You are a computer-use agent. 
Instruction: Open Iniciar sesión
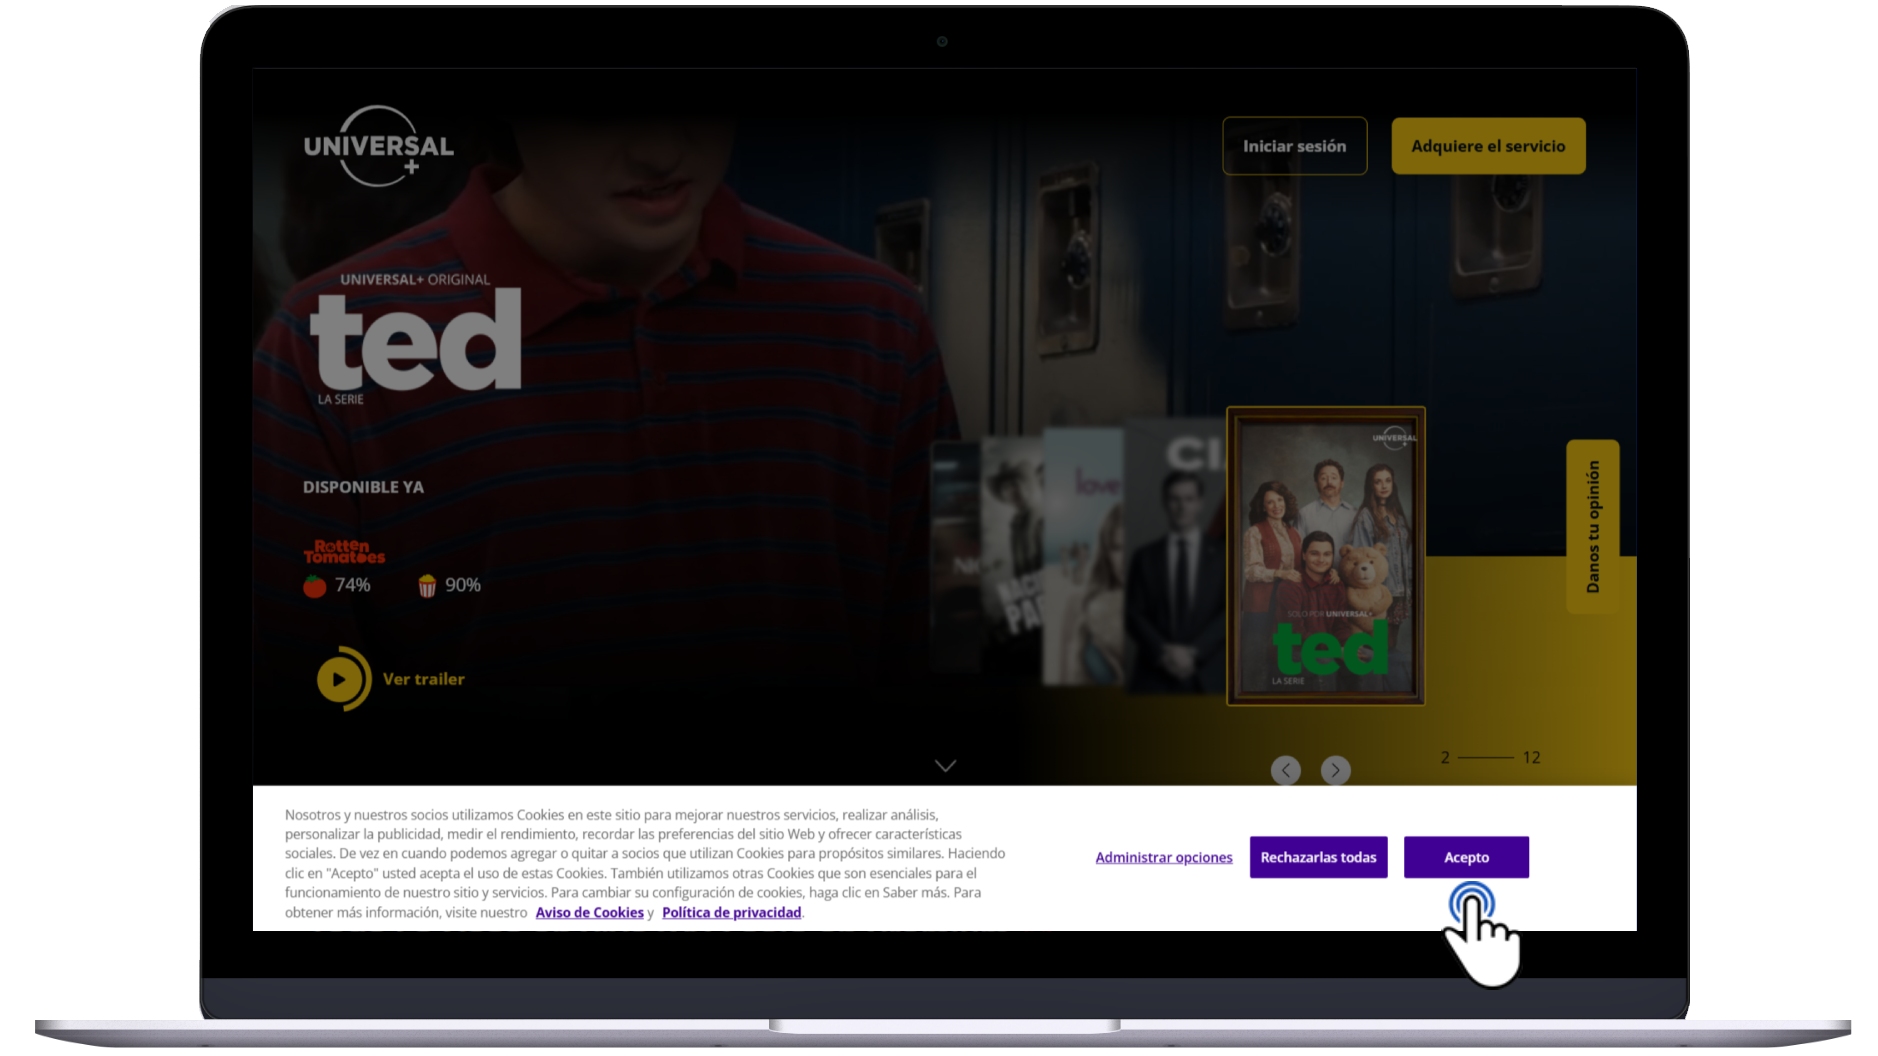(1294, 146)
